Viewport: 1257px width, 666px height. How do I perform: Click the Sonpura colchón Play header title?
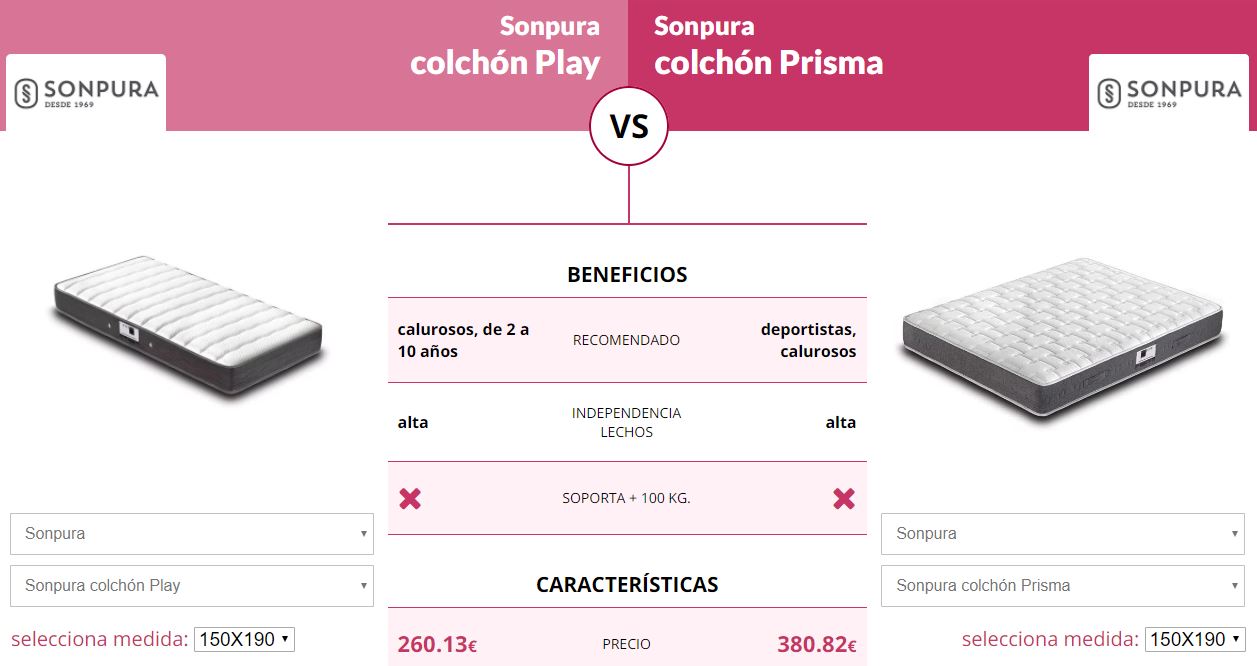[506, 46]
